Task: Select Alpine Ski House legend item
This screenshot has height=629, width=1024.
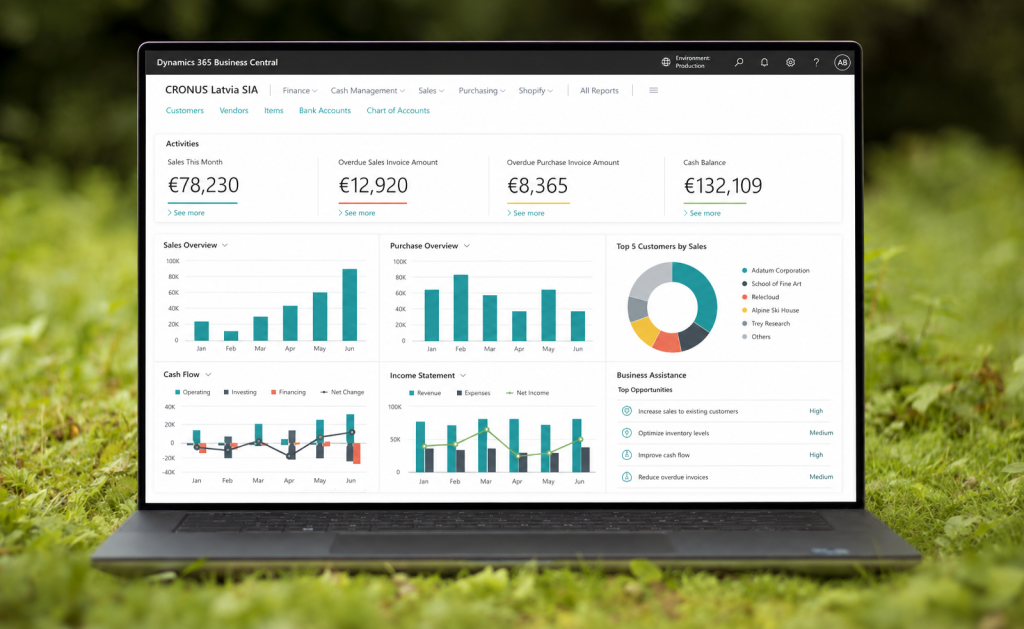Action: [770, 310]
